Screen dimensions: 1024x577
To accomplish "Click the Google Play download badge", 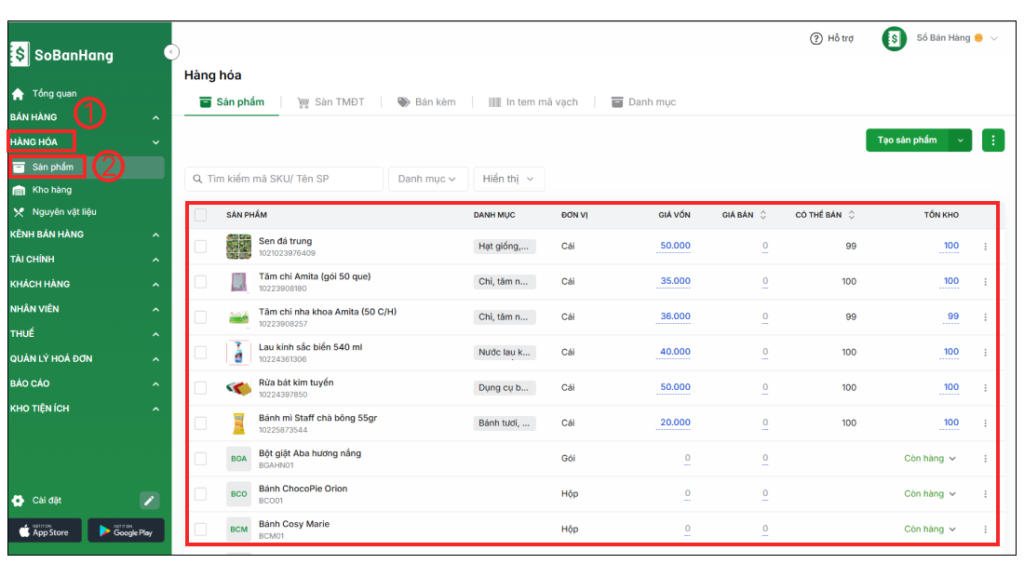I will pyautogui.click(x=126, y=531).
